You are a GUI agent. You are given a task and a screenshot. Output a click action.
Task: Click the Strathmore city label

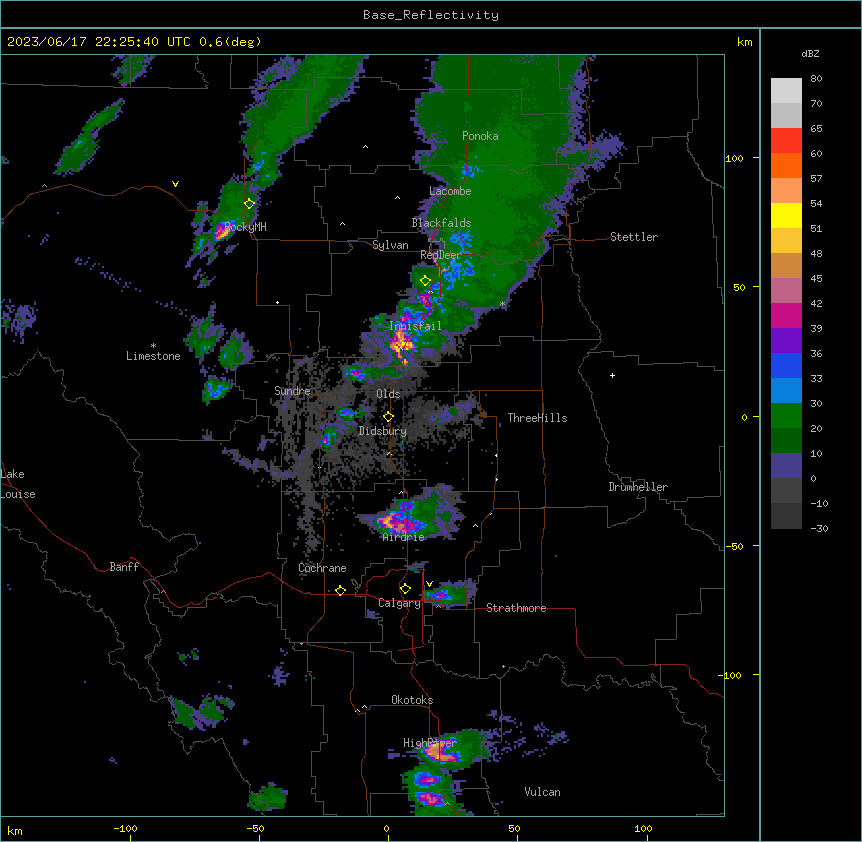pyautogui.click(x=516, y=608)
